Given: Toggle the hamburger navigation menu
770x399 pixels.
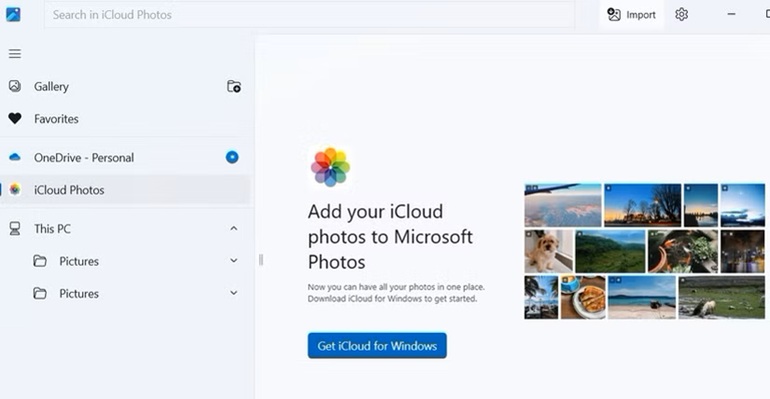Looking at the screenshot, I should 15,53.
